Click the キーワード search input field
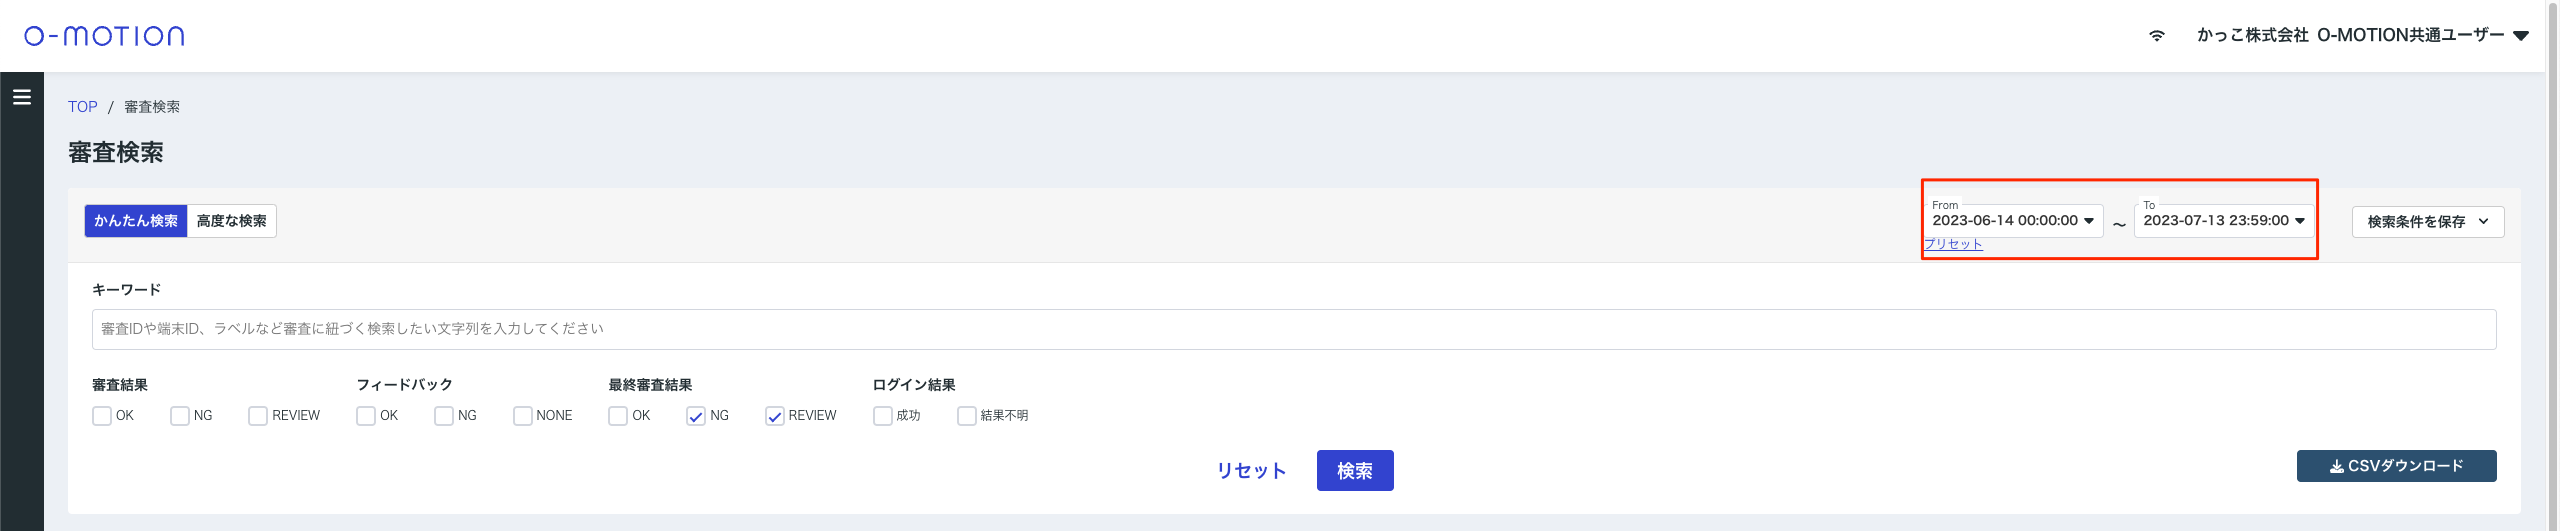2560x531 pixels. coord(1294,329)
